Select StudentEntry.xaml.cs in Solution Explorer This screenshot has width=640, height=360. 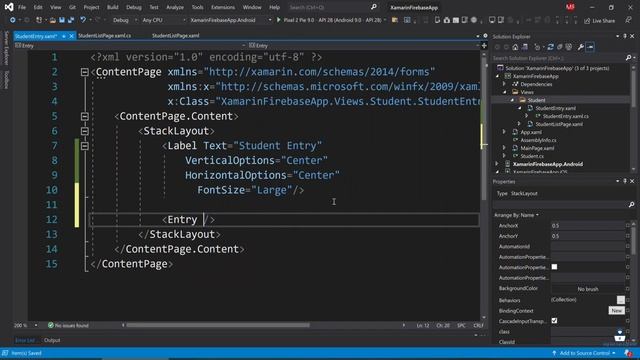click(565, 116)
